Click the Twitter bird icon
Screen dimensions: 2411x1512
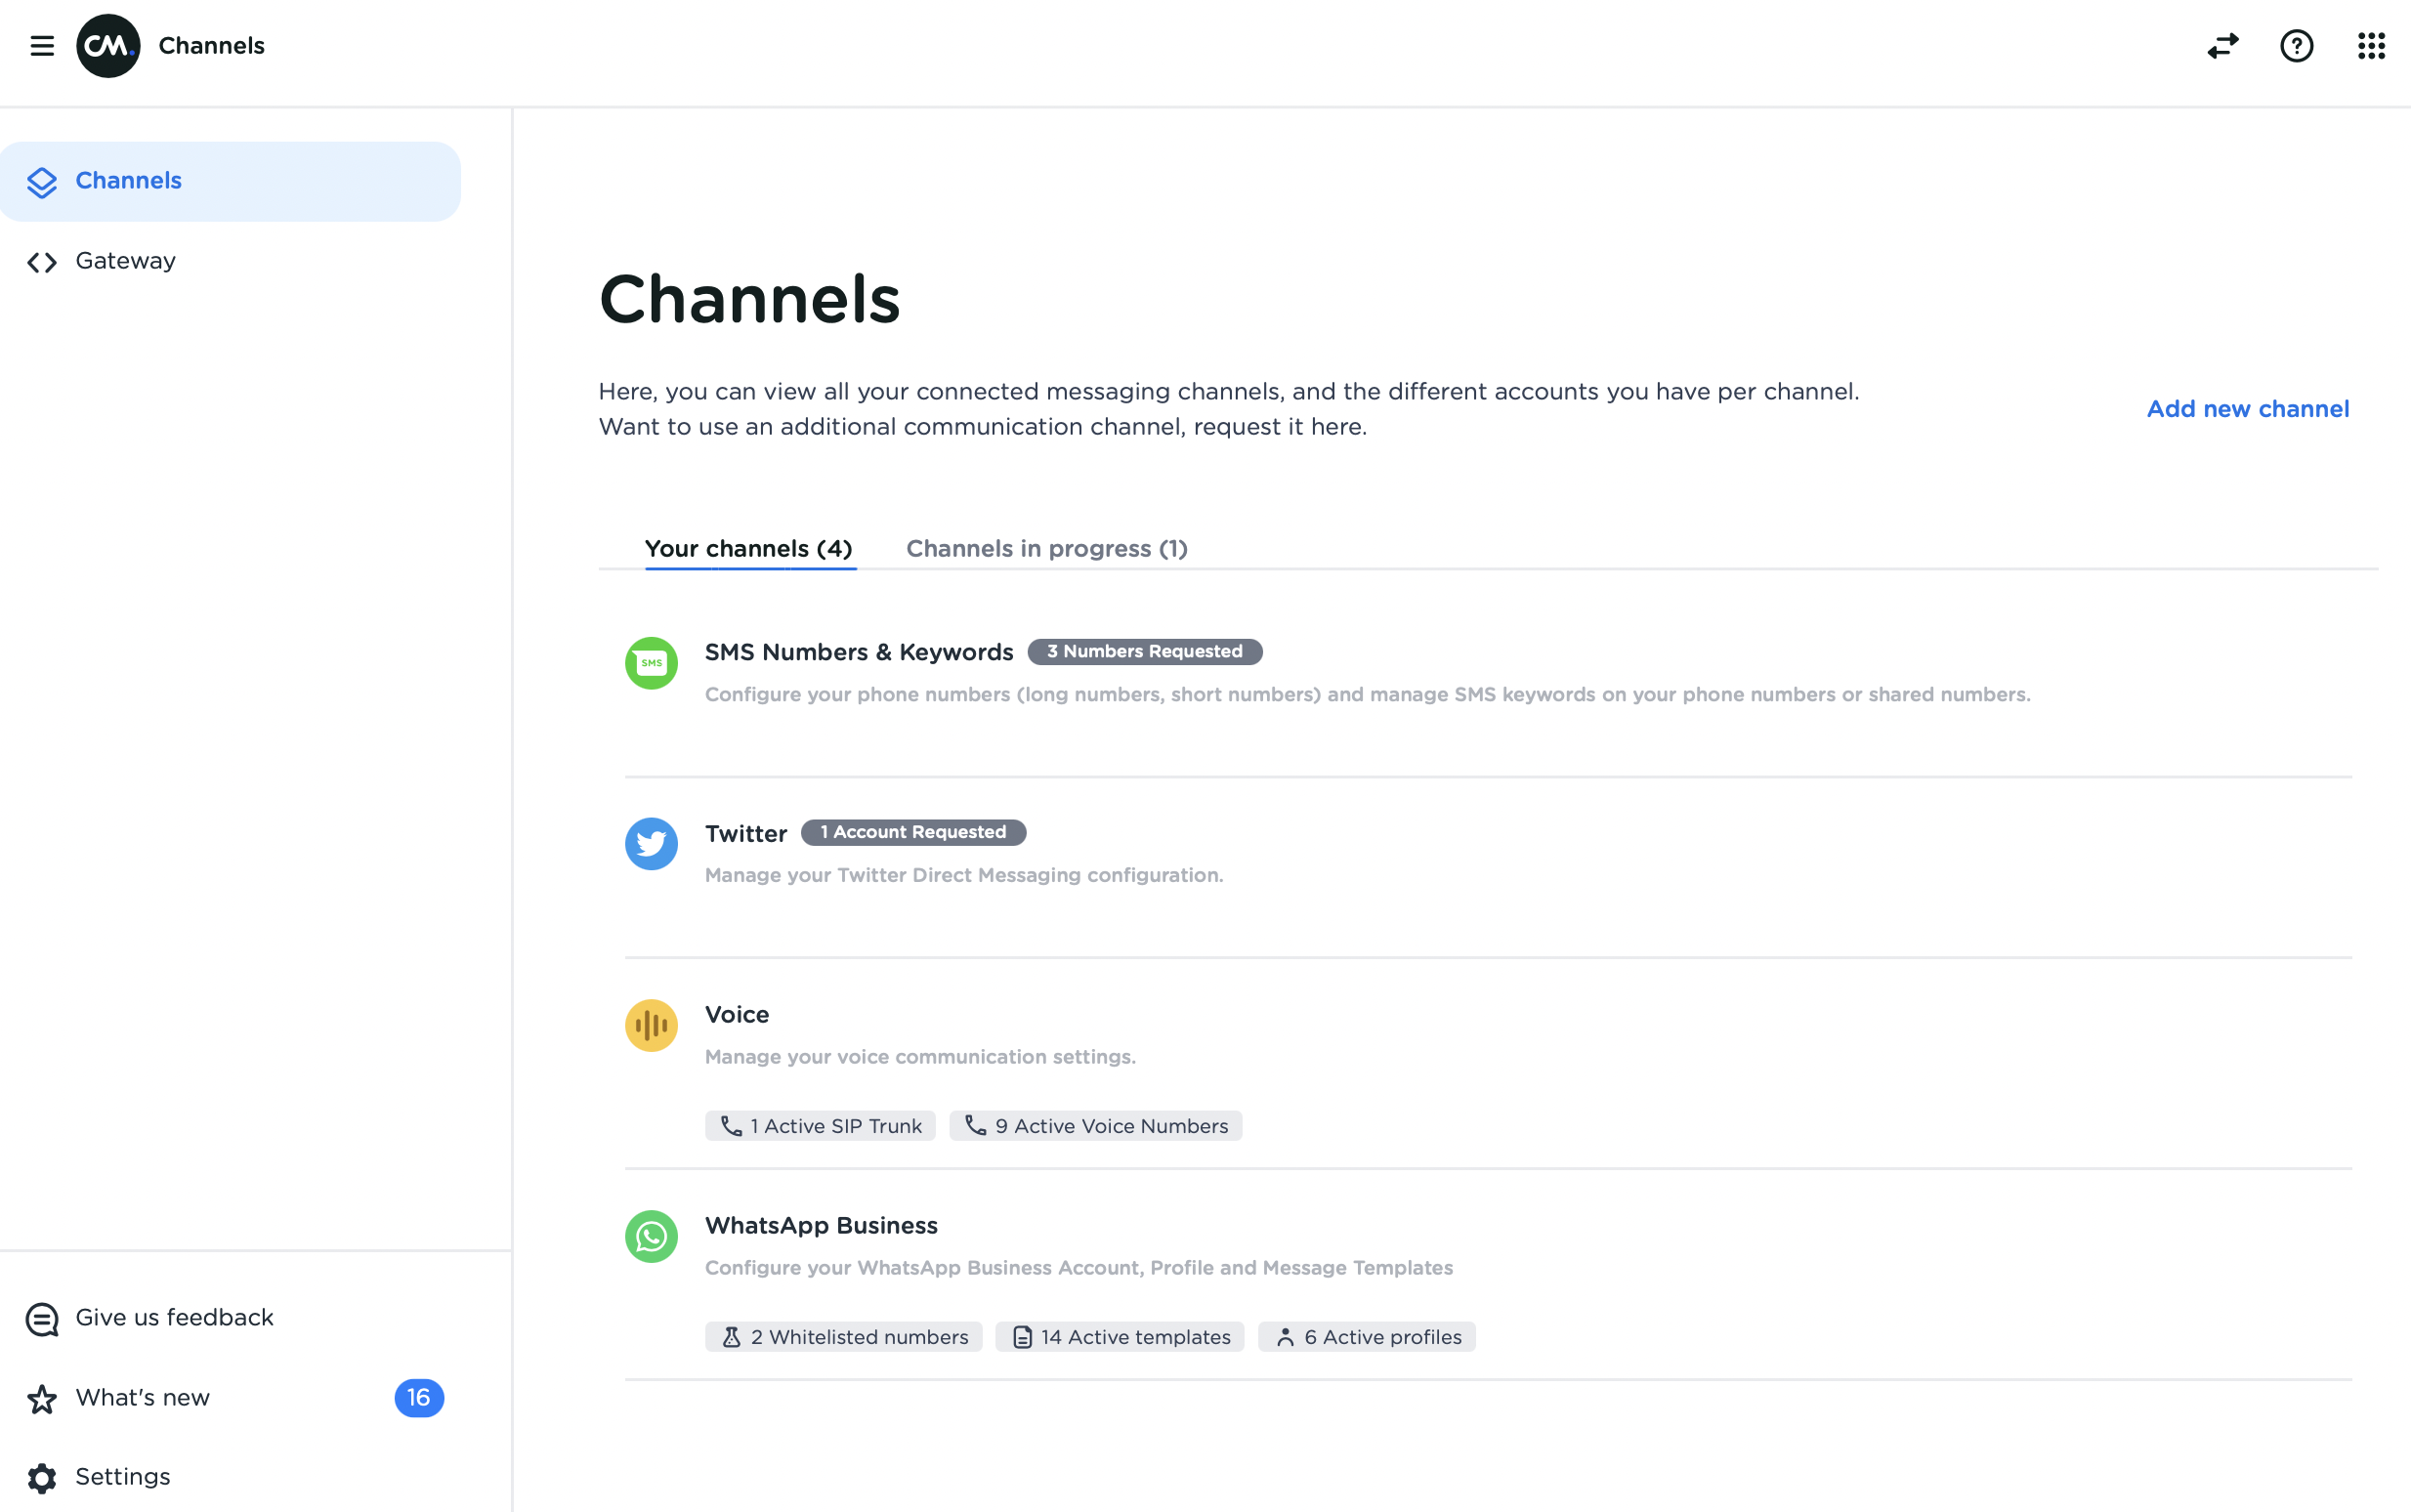[651, 844]
